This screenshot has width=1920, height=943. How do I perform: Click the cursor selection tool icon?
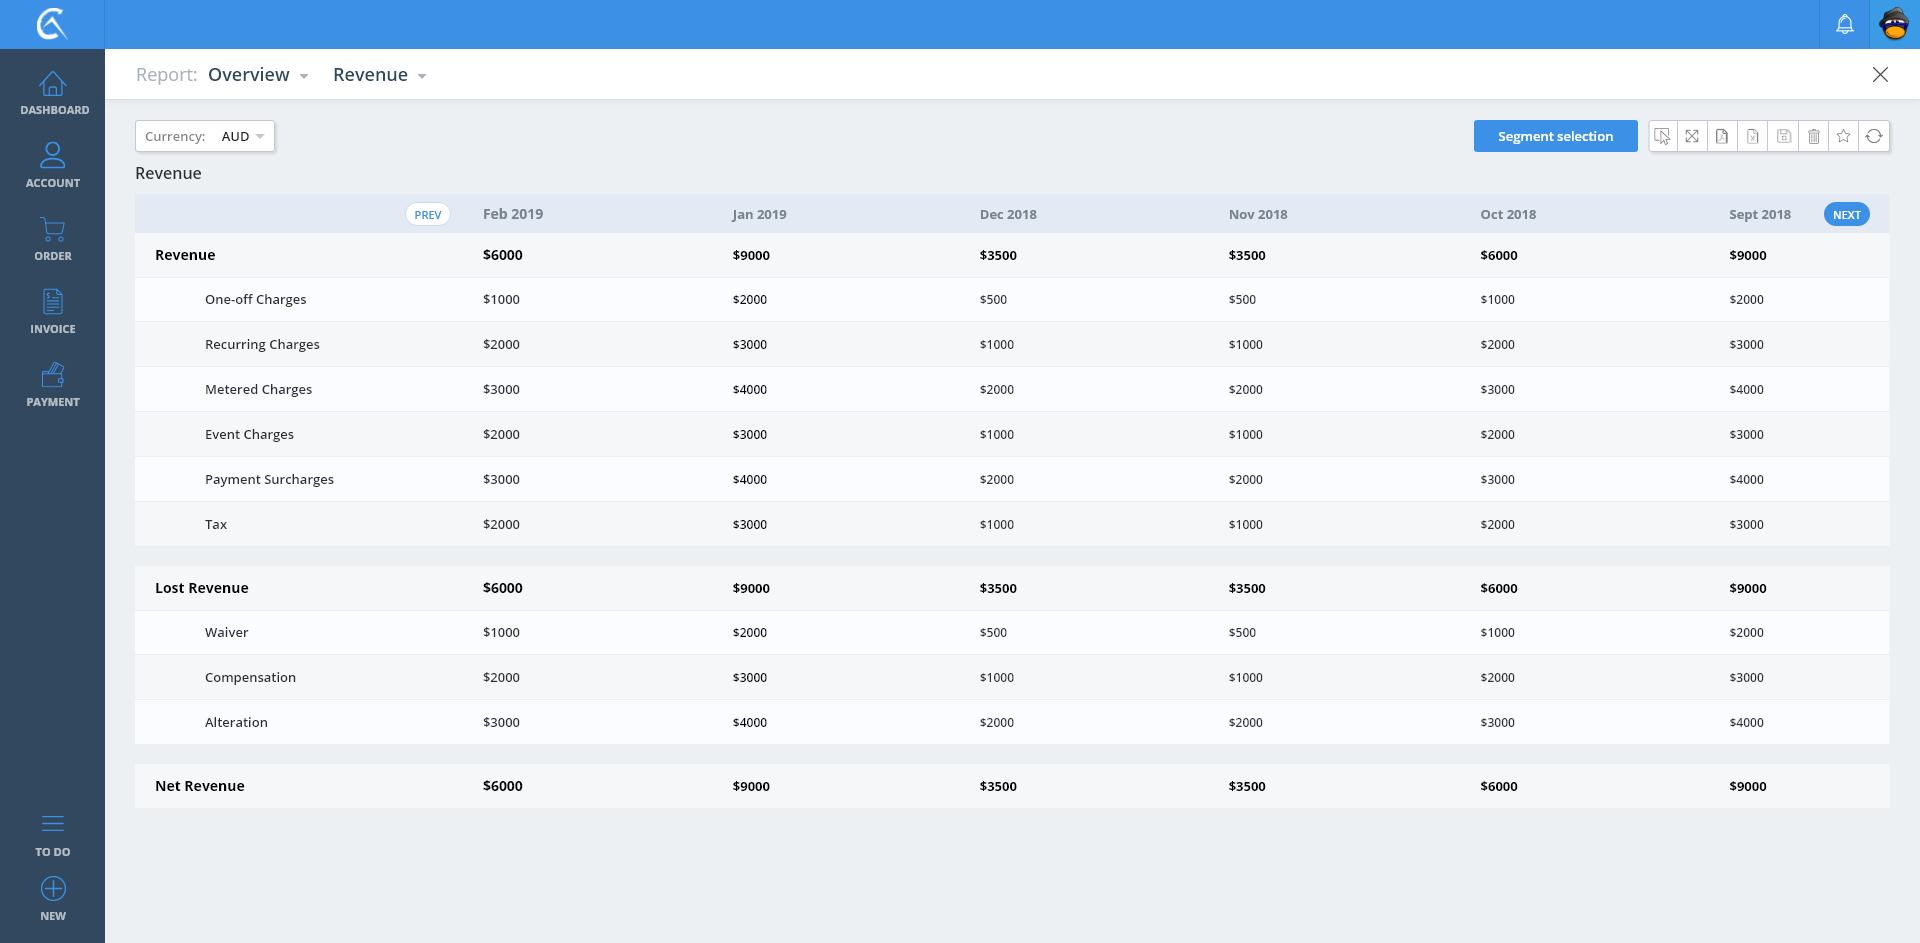[1662, 136]
